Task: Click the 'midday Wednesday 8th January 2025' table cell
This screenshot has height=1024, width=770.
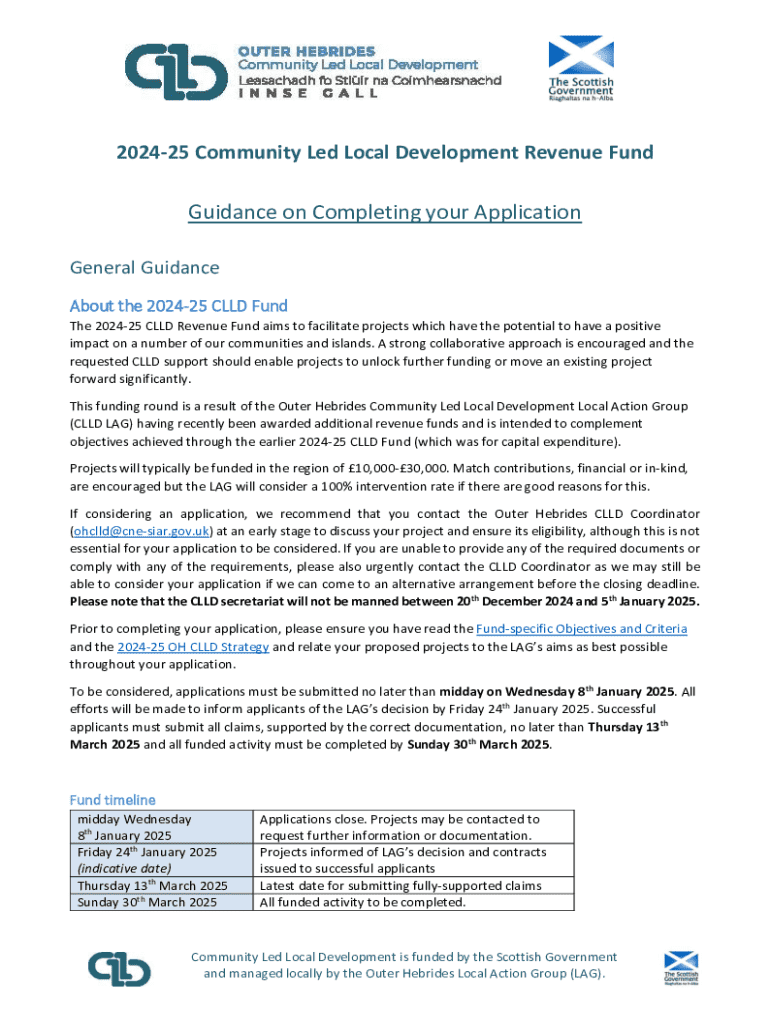Action: 158,827
